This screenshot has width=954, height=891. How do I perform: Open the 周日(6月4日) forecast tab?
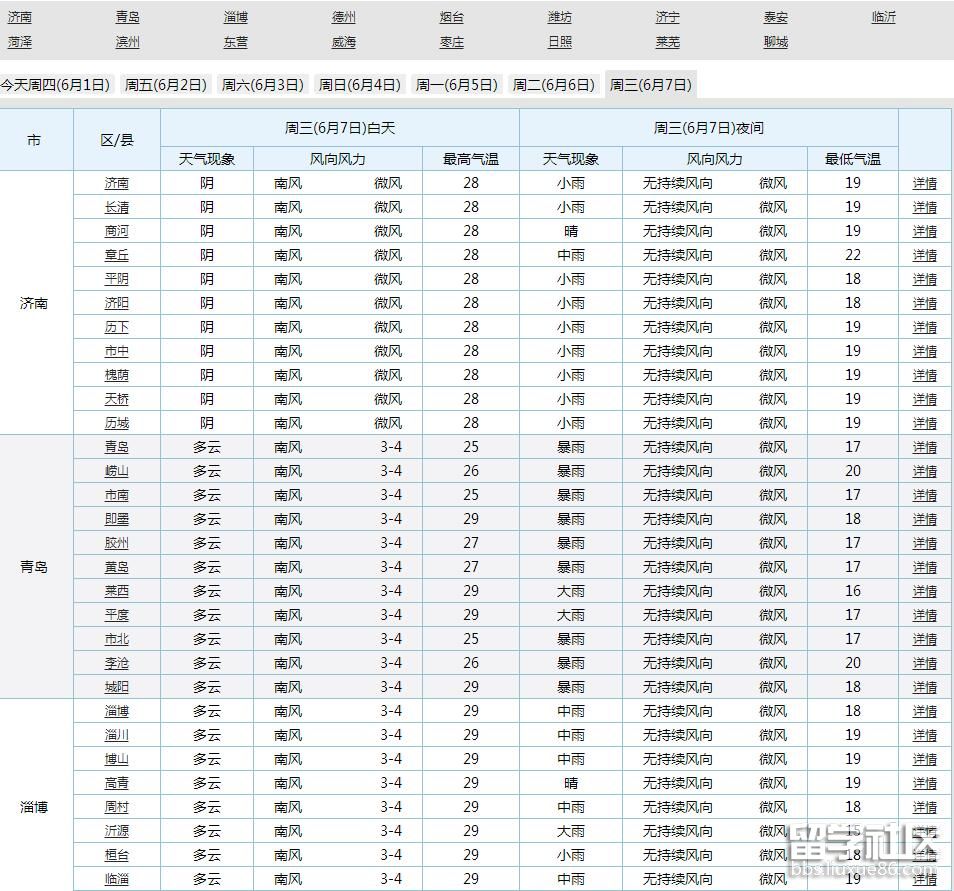[360, 85]
